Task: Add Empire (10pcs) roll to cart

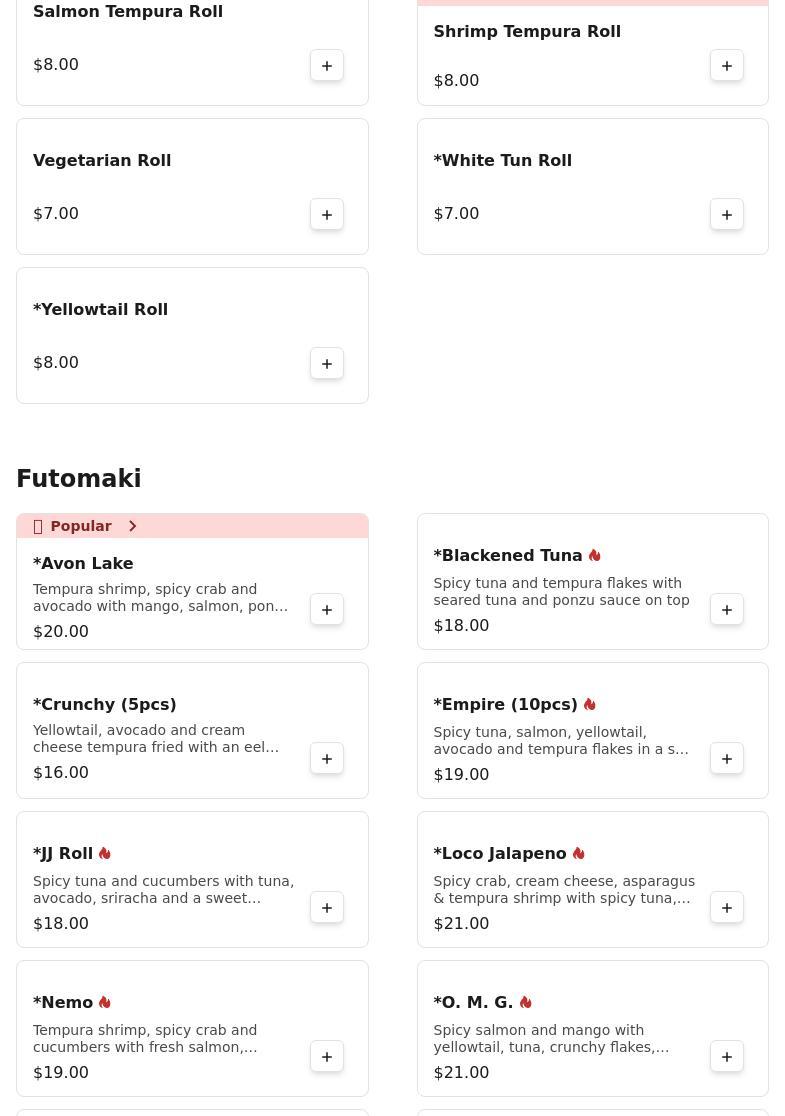Action: pyautogui.click(x=727, y=758)
